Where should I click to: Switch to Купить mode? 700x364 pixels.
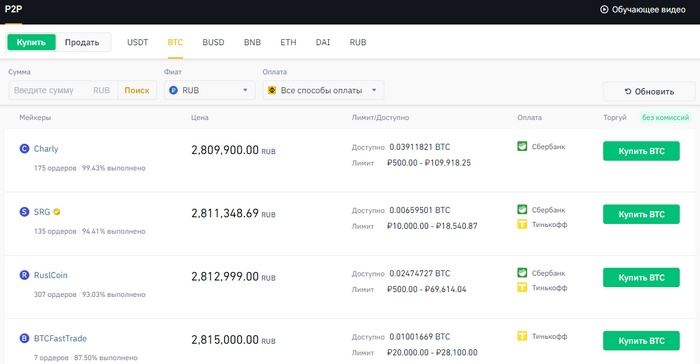tap(31, 42)
